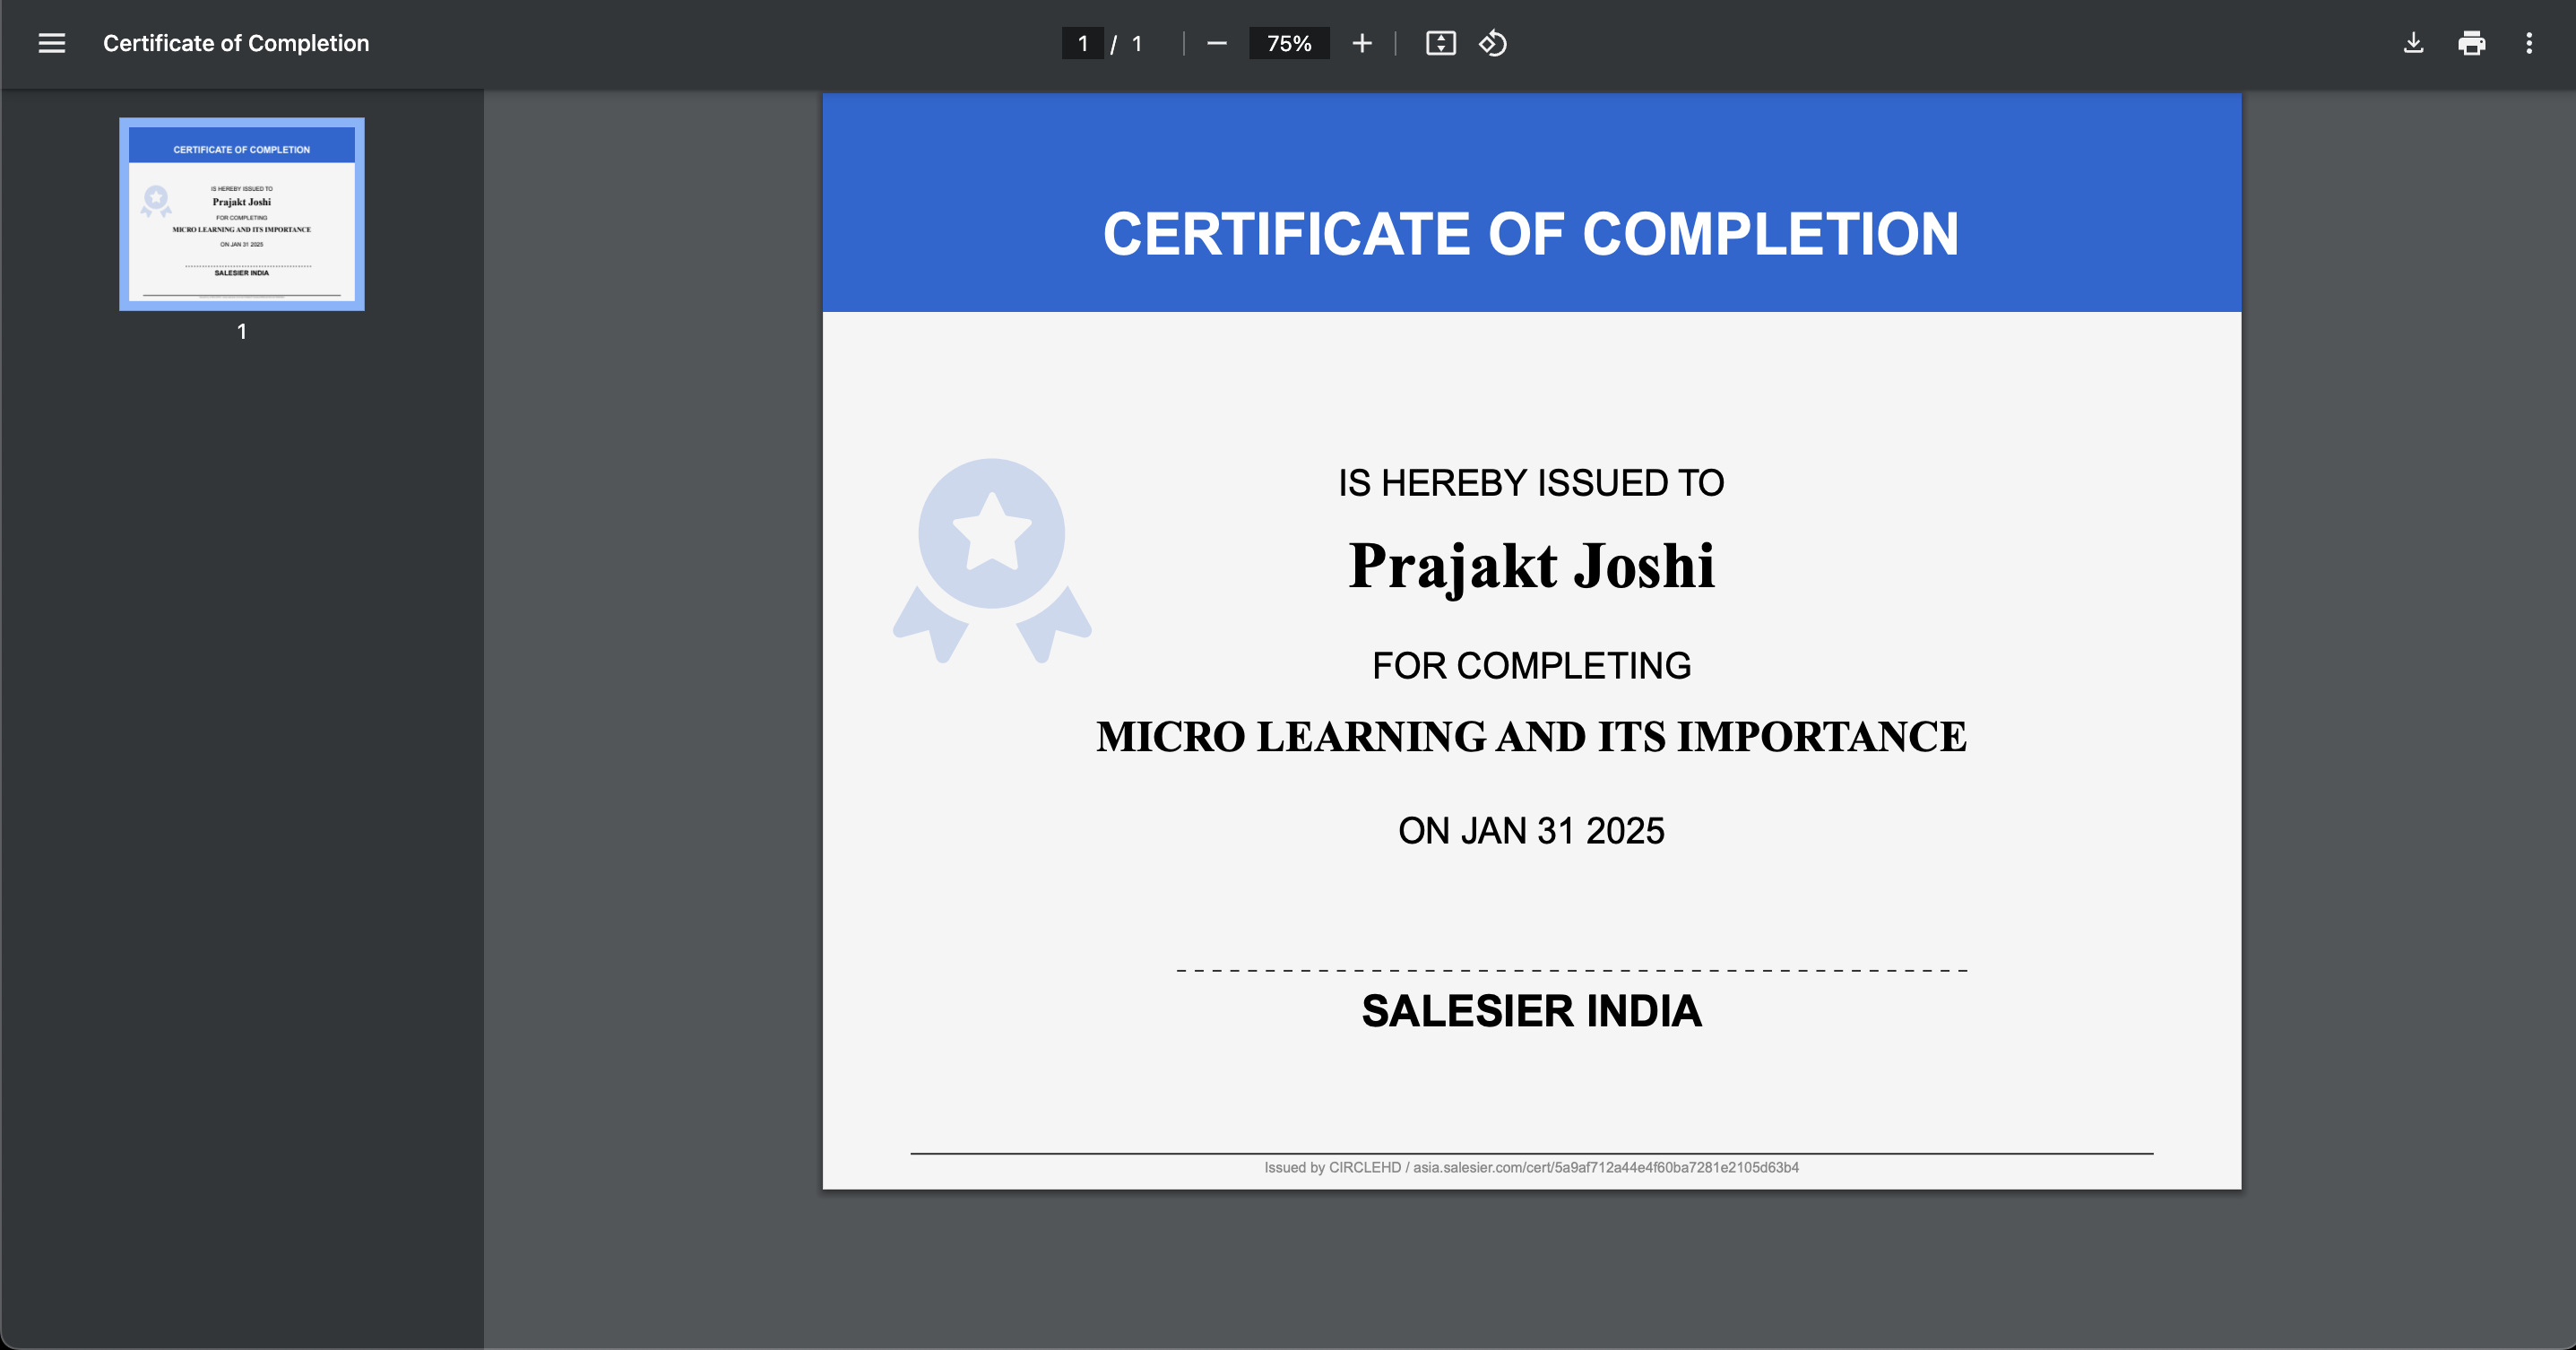Fit the page to the window
This screenshot has height=1350, width=2576.
pyautogui.click(x=1440, y=43)
